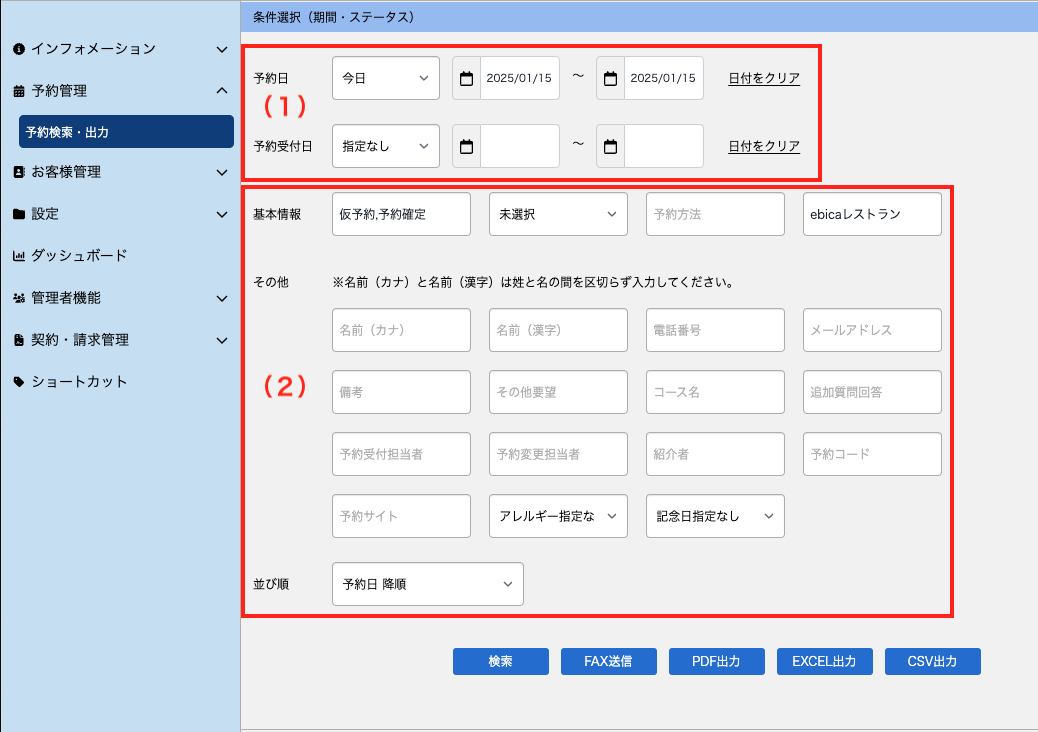The image size is (1038, 732).
Task: Open the お客様管理 menu label
Action: [x=66, y=172]
